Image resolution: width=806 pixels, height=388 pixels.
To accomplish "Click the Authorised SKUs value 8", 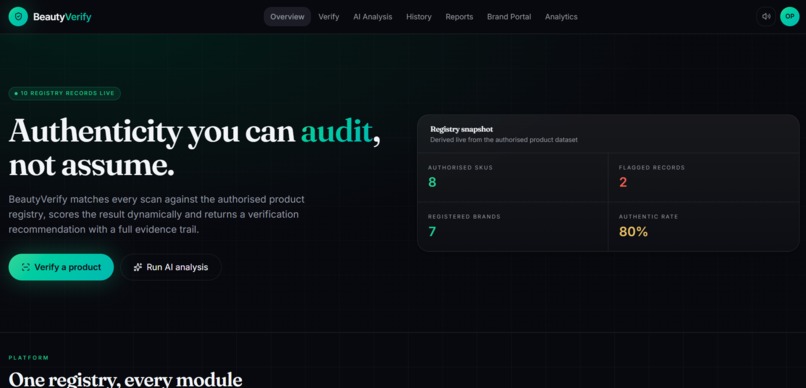I will (432, 182).
